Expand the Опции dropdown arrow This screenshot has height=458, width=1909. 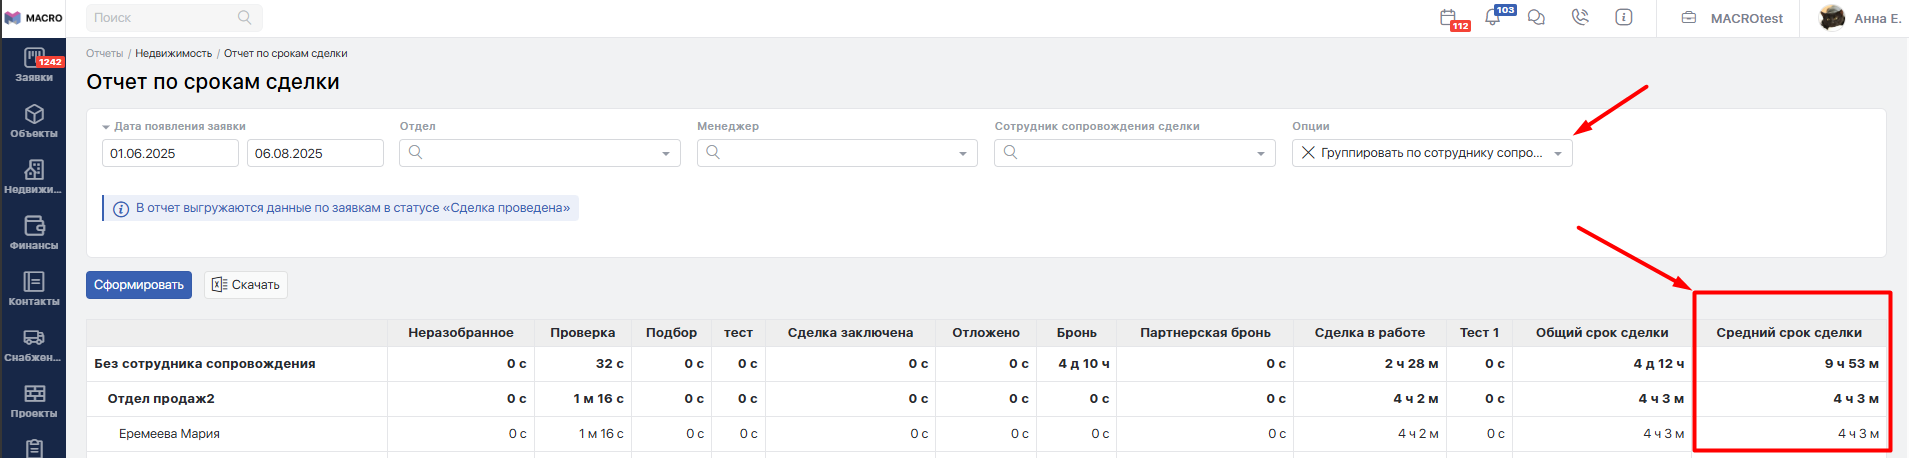1558,154
